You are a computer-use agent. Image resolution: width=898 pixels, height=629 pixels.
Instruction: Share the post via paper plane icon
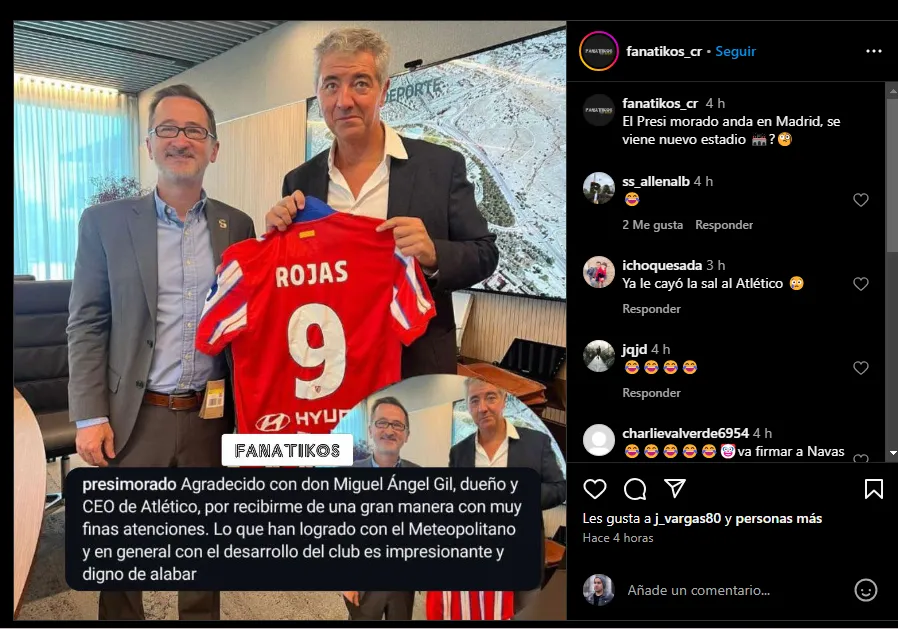tap(675, 489)
